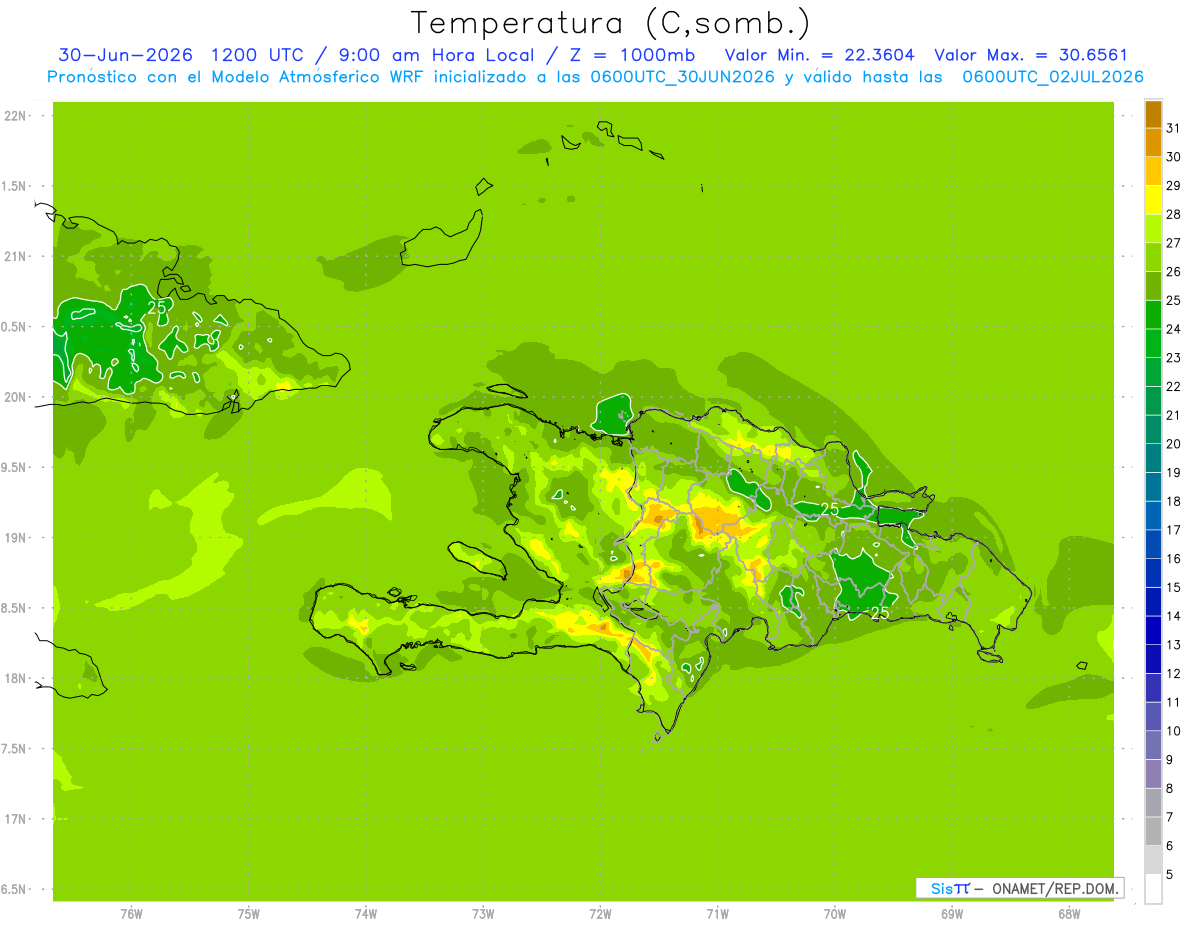Image resolution: width=1200 pixels, height=927 pixels.
Task: Click the 22N latitude axis label
Action: point(14,116)
